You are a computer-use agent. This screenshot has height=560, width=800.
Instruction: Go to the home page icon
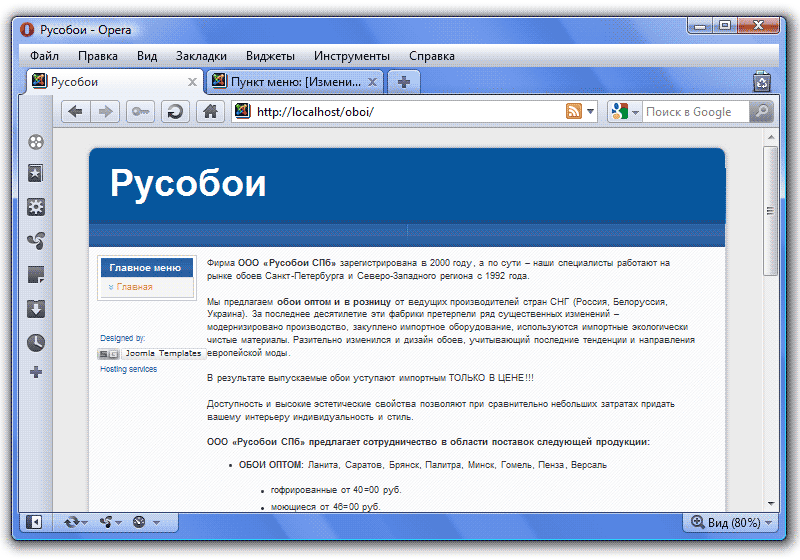pos(210,112)
